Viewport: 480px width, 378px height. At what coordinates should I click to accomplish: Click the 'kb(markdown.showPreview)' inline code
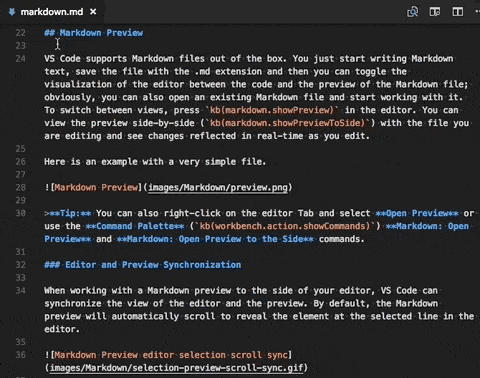point(272,110)
